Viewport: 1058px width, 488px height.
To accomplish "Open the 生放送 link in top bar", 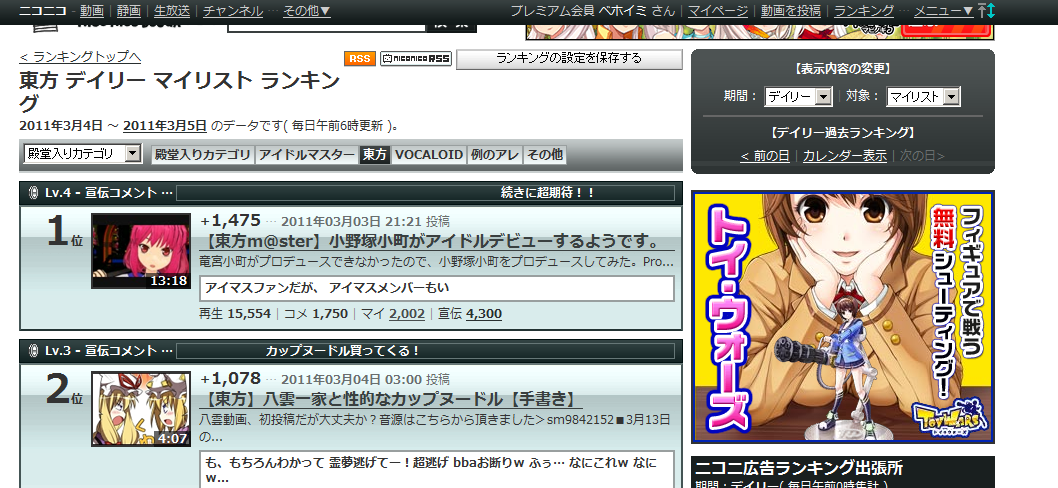I will (172, 11).
